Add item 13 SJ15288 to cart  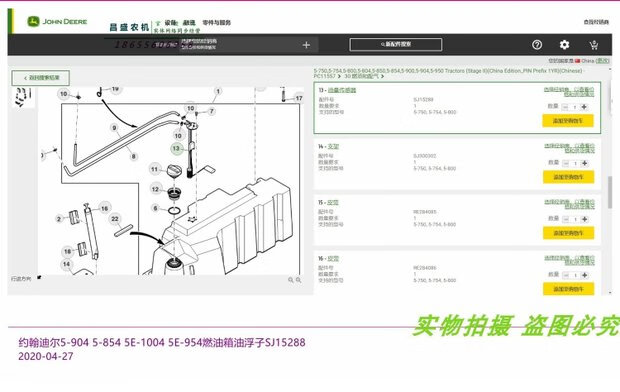click(x=568, y=121)
